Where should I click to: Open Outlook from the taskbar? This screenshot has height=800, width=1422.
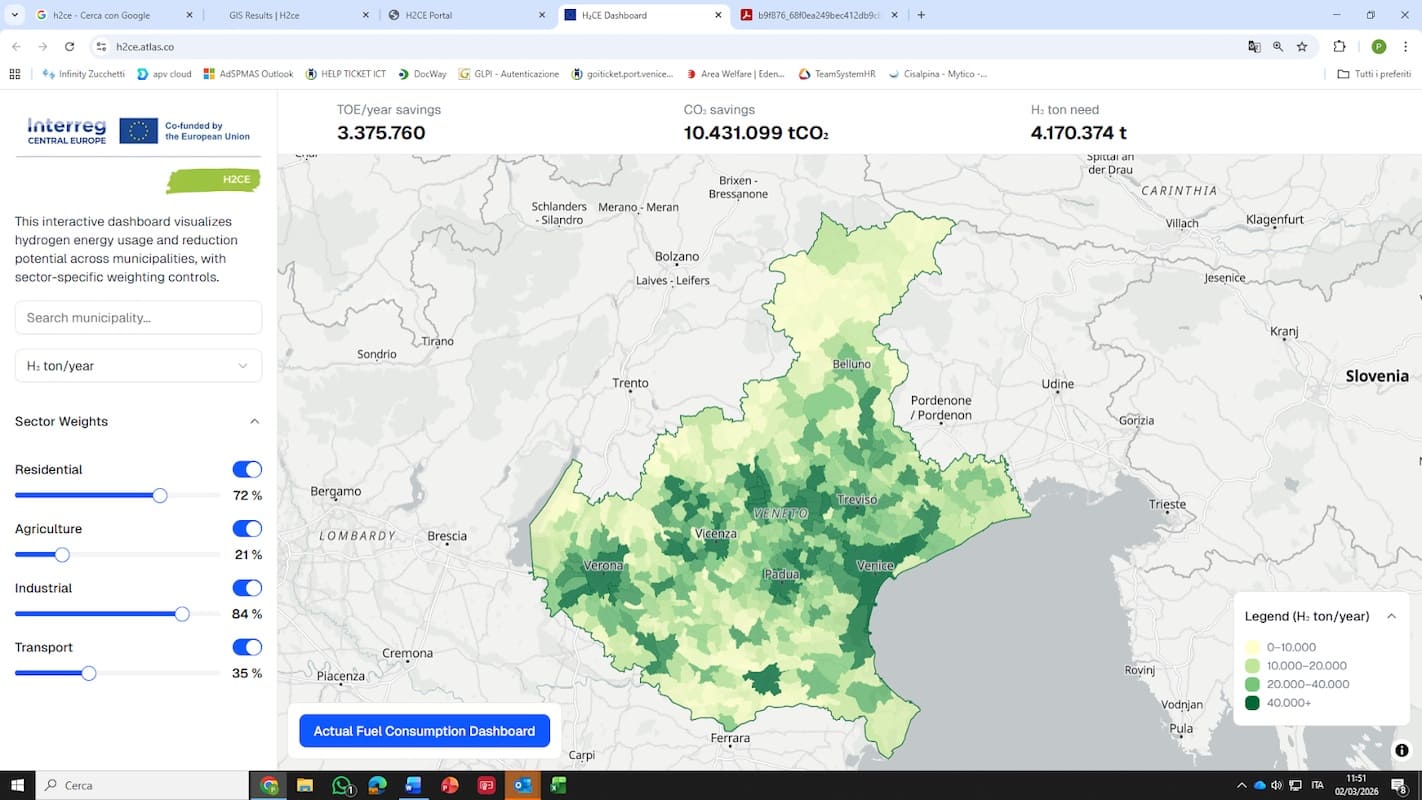(522, 785)
